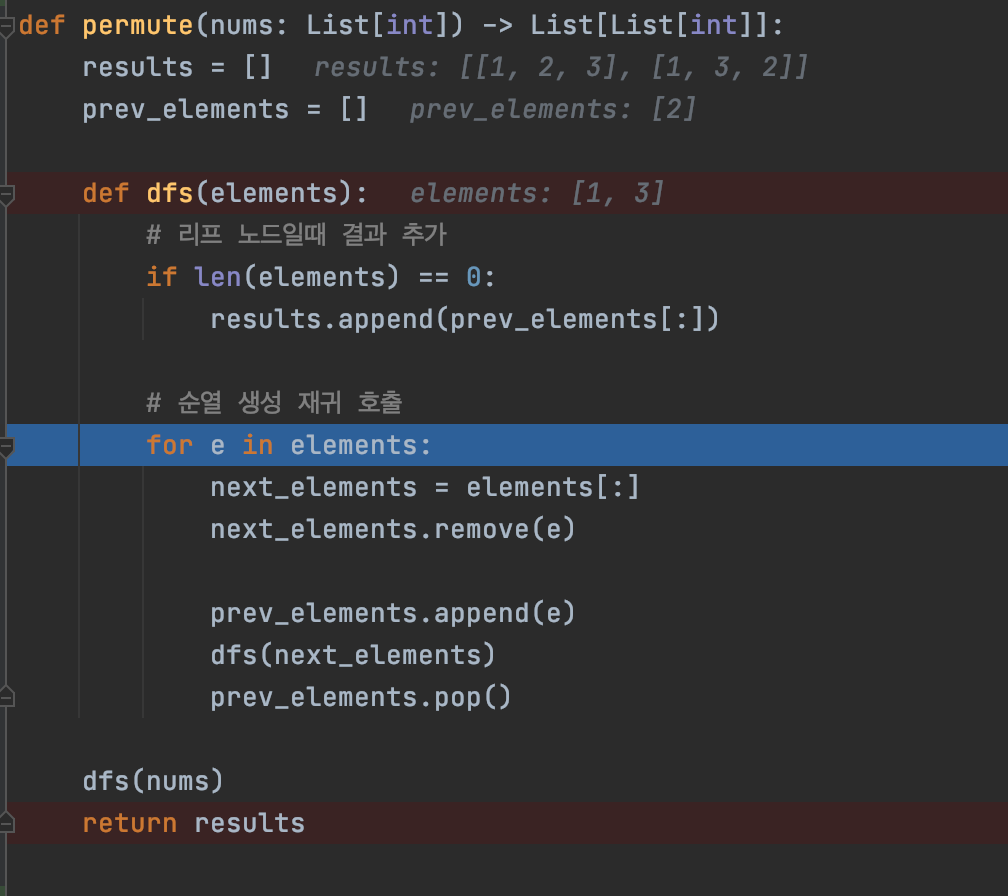Image resolution: width=1008 pixels, height=896 pixels.
Task: Click the inline debug value for results
Action: point(560,67)
